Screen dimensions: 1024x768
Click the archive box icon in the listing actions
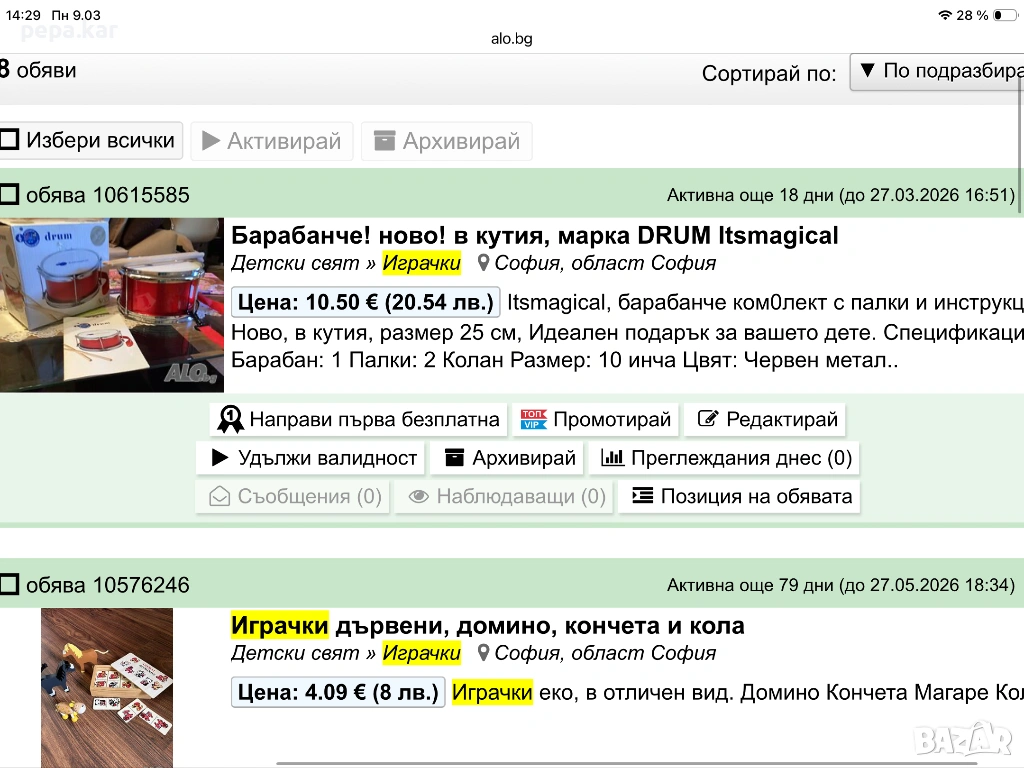(x=455, y=458)
